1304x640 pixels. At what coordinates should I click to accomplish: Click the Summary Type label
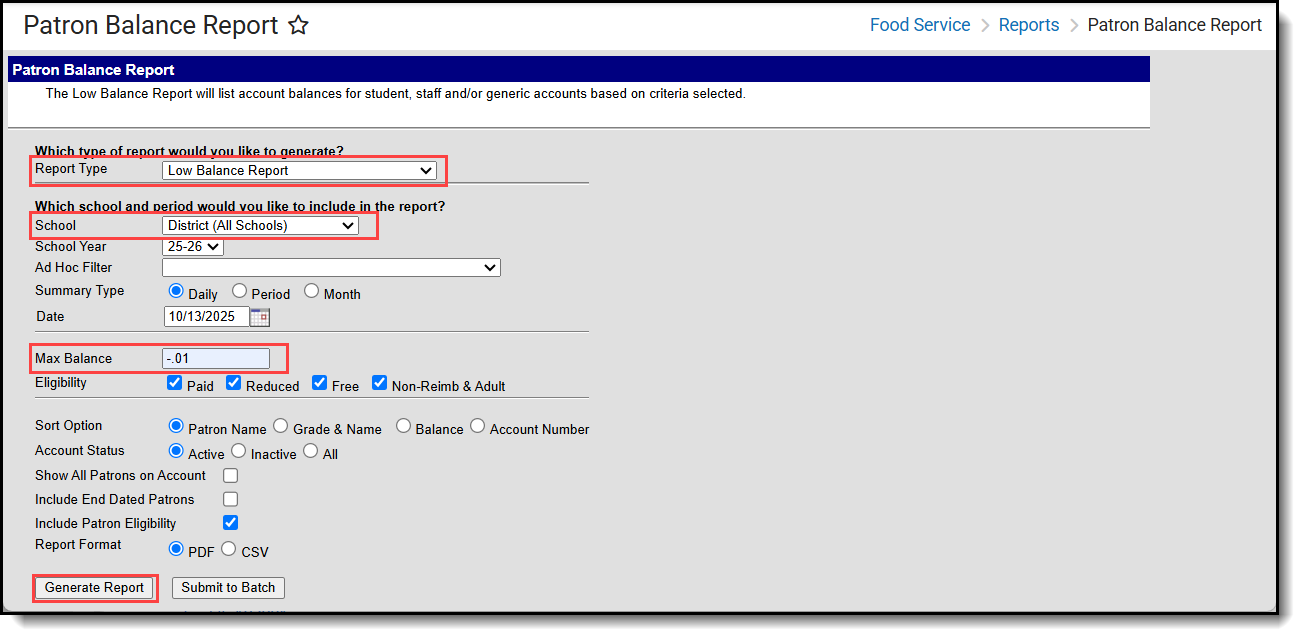(x=80, y=291)
